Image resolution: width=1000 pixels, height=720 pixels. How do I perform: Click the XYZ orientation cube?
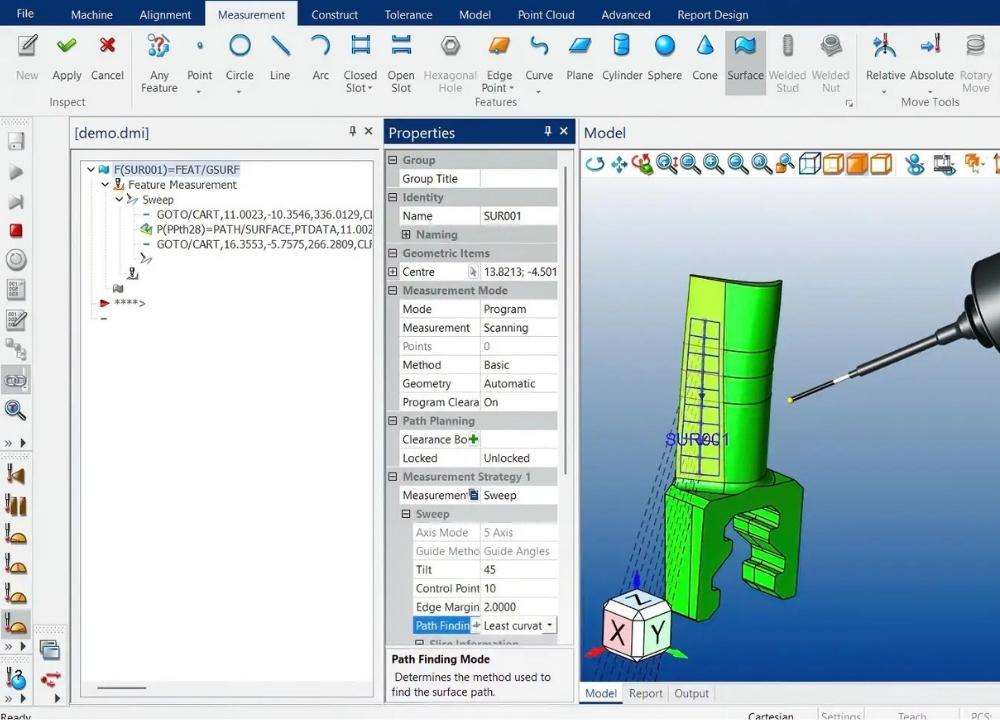[635, 626]
